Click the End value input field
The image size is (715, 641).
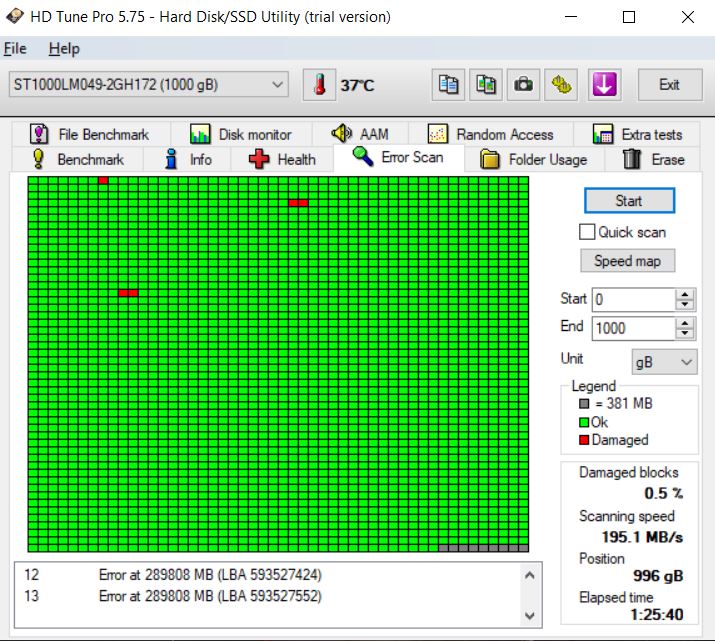tap(632, 328)
